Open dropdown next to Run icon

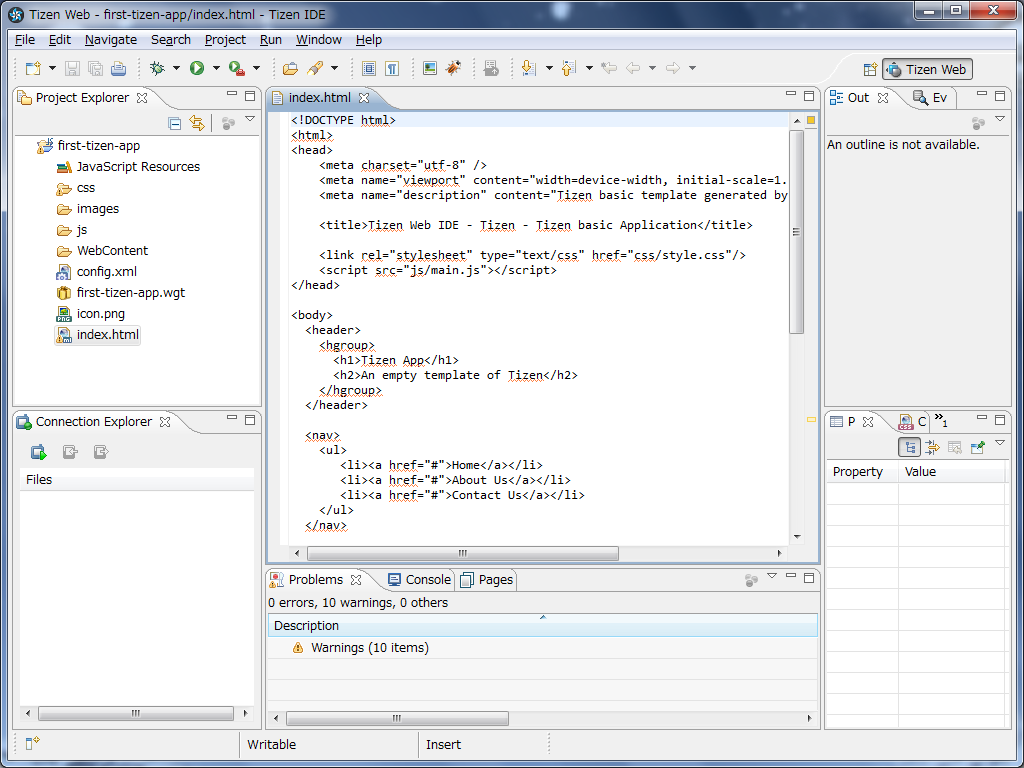(x=216, y=68)
